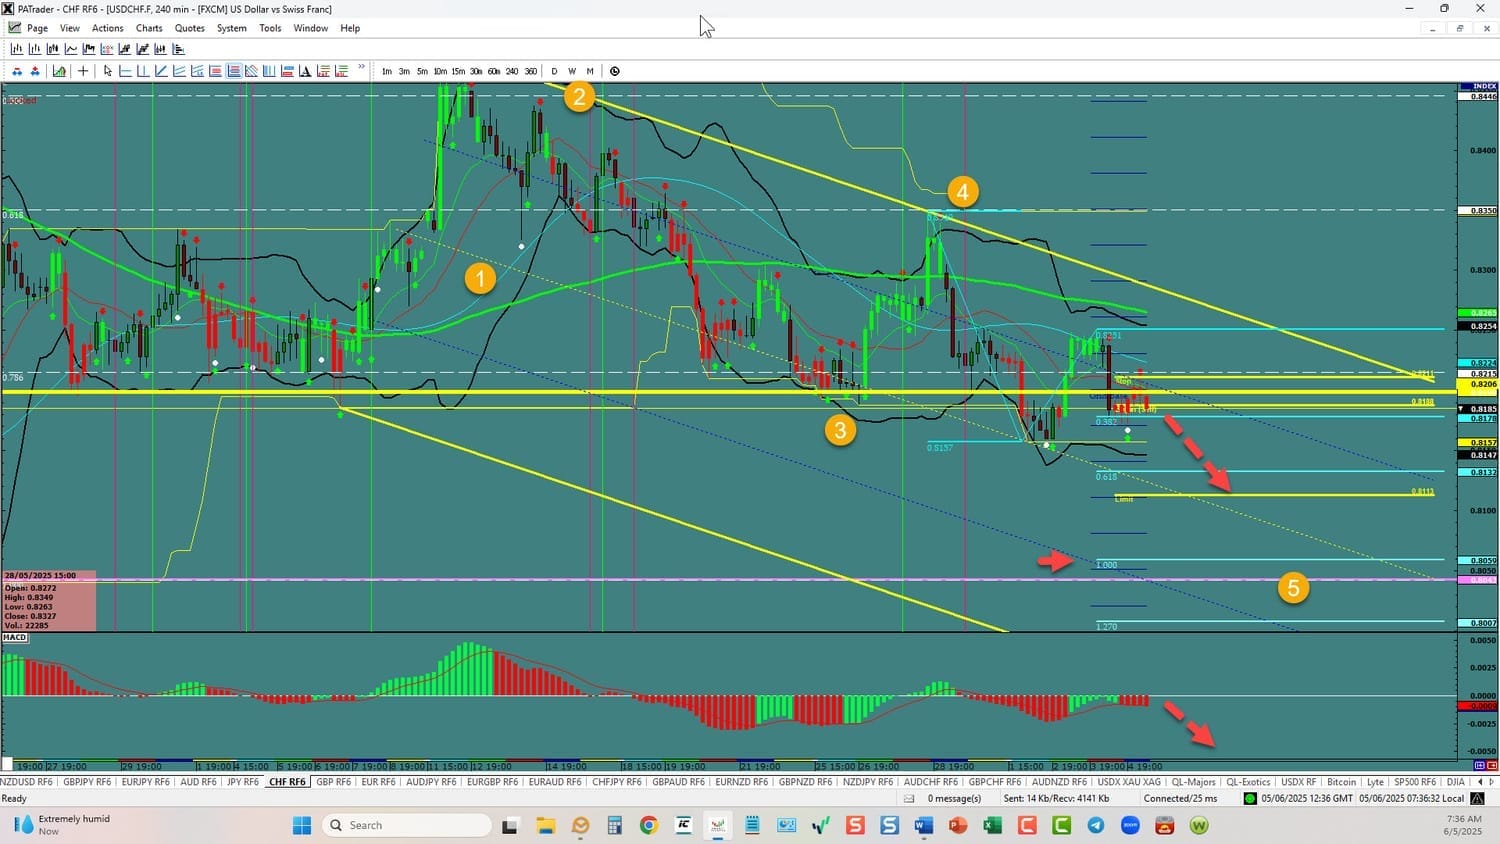Screen dimensions: 1500x844
Task: Open the Tools menu
Action: (x=270, y=28)
